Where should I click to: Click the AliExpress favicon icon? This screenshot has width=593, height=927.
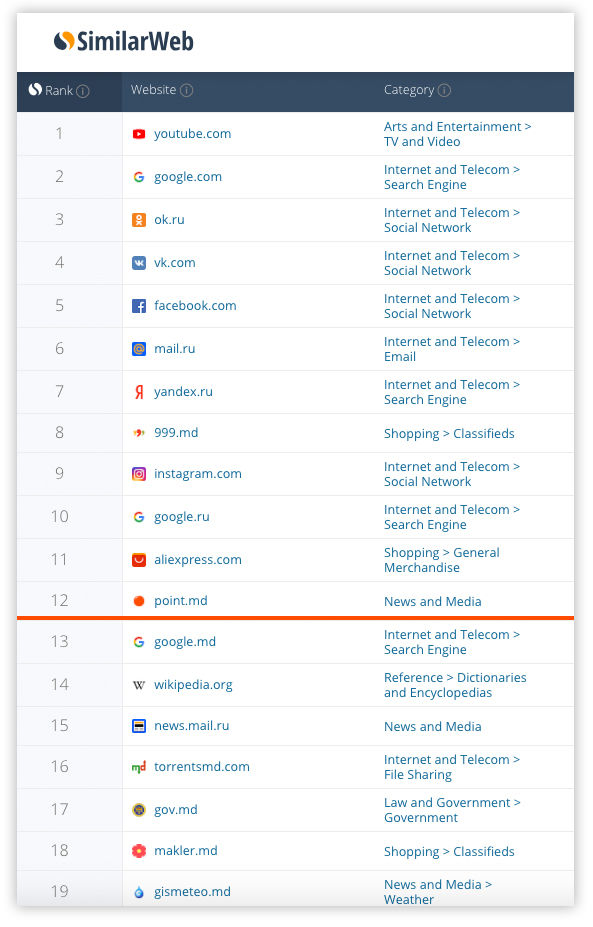(139, 560)
